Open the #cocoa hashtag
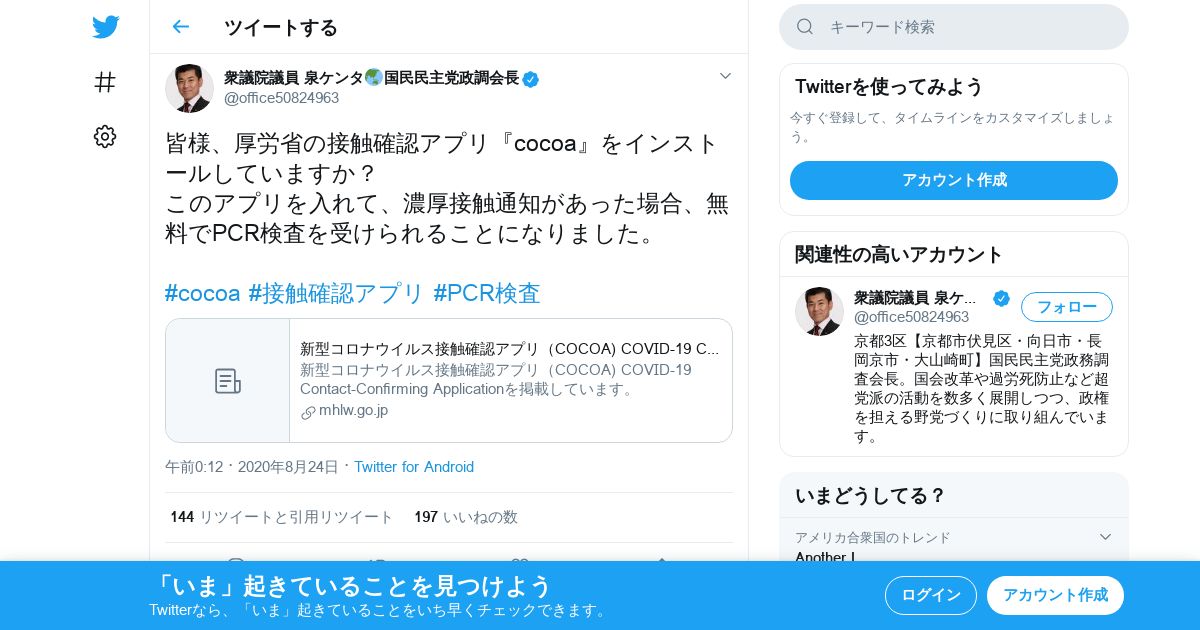 (x=202, y=293)
